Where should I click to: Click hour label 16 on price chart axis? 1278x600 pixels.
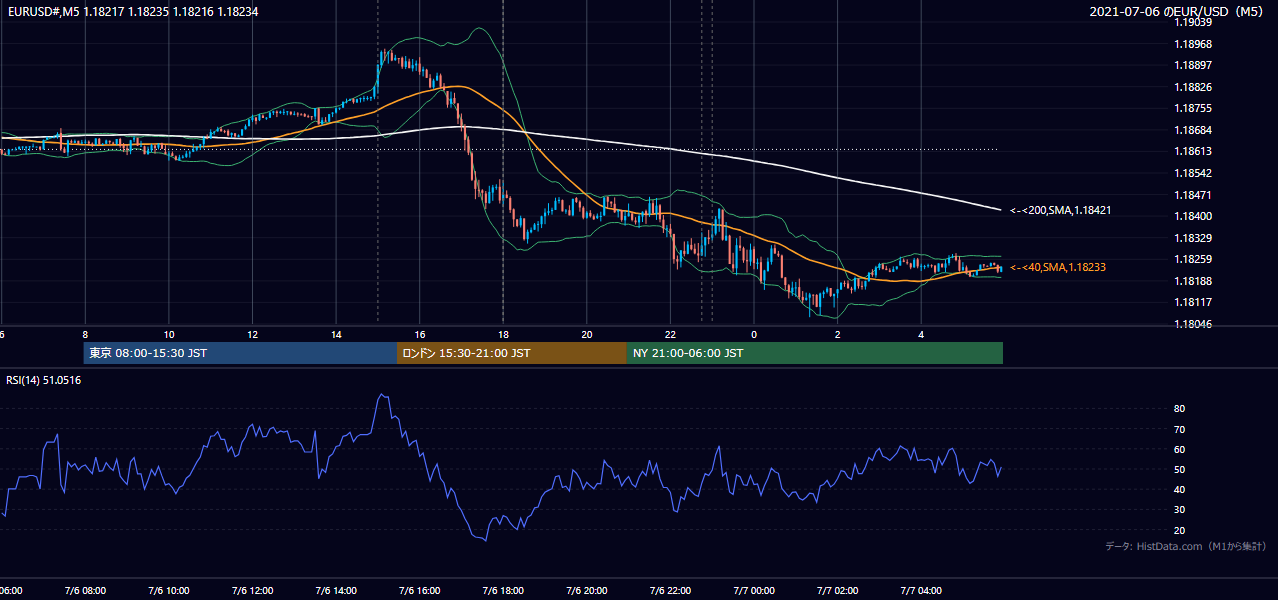tap(420, 334)
